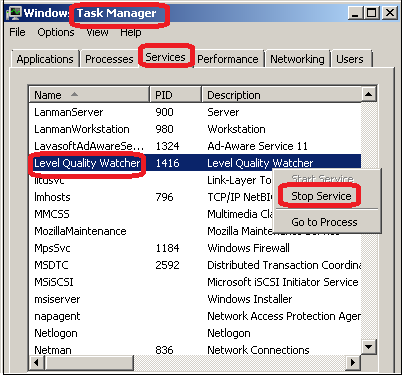Screen dimensions: 406x378
Task: Switch to the Processes tab
Action: tap(109, 59)
